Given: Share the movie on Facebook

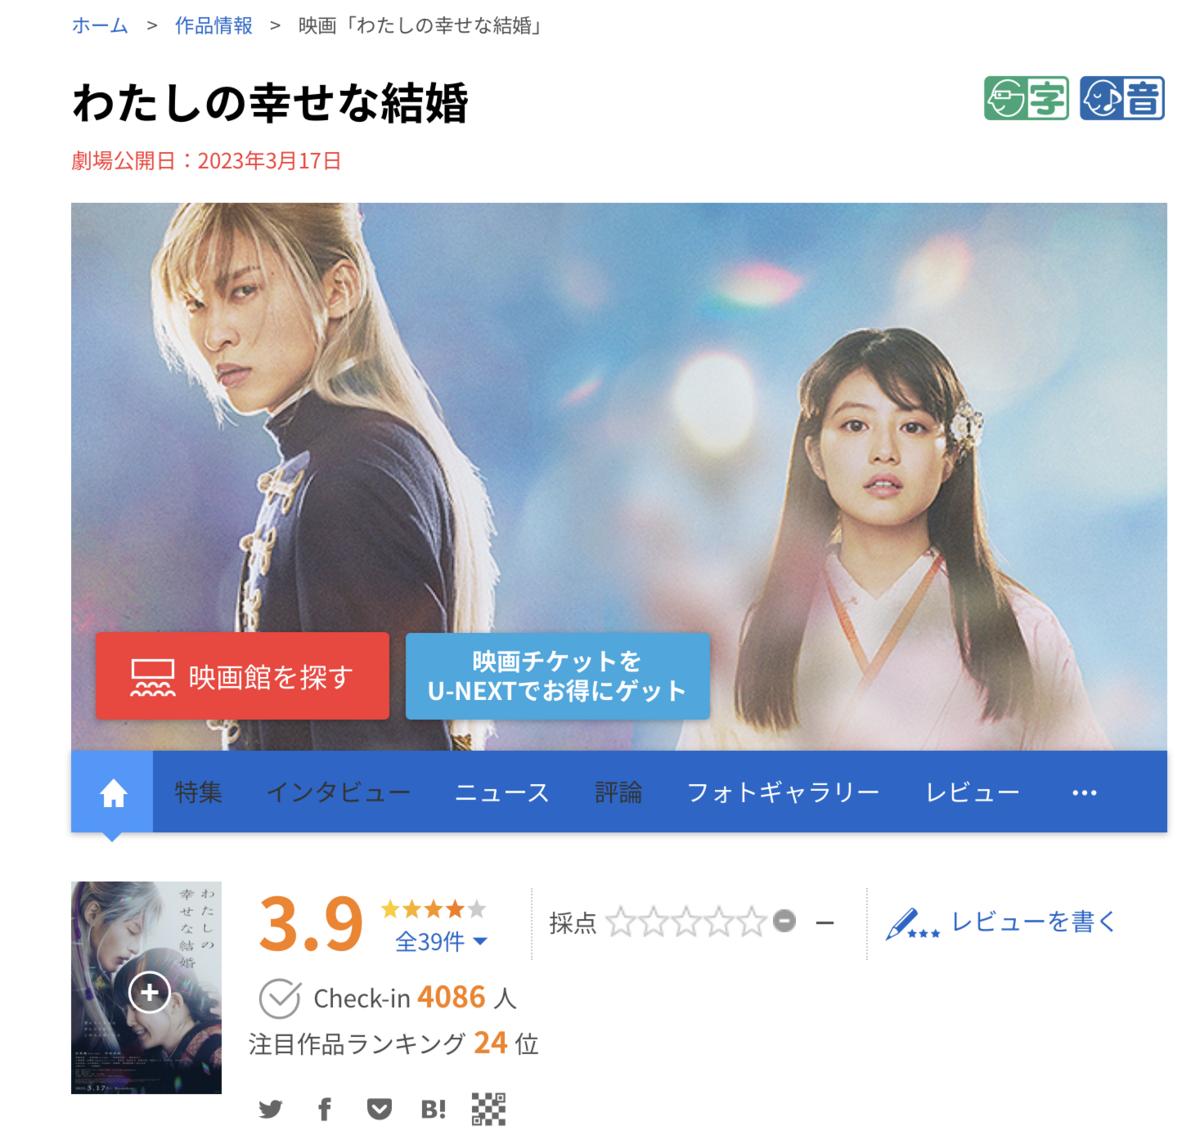Looking at the screenshot, I should (x=324, y=1109).
